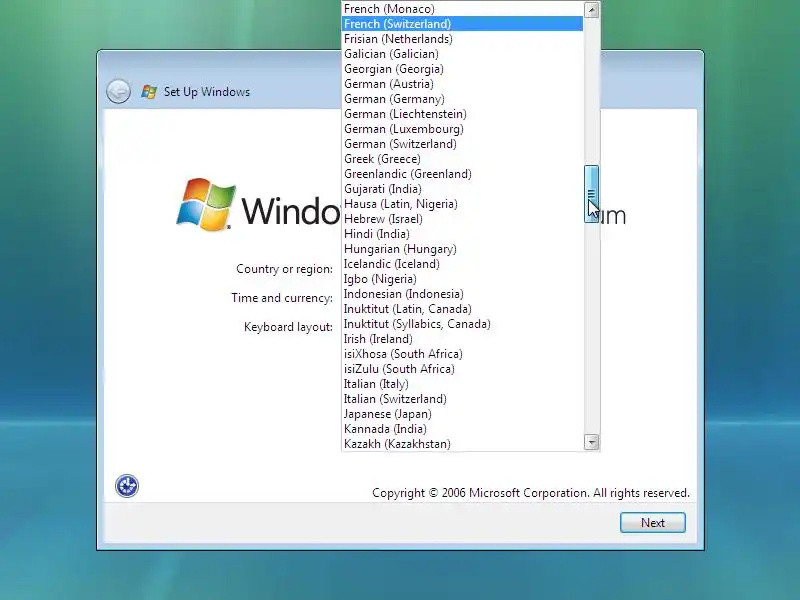
Task: Pick Georgian (Georgia)
Action: coord(462,69)
